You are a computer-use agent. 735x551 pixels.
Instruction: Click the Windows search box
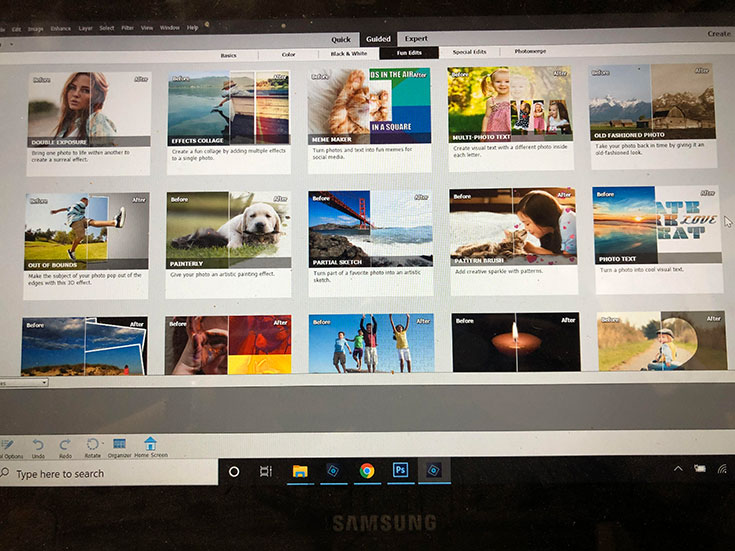(x=109, y=473)
